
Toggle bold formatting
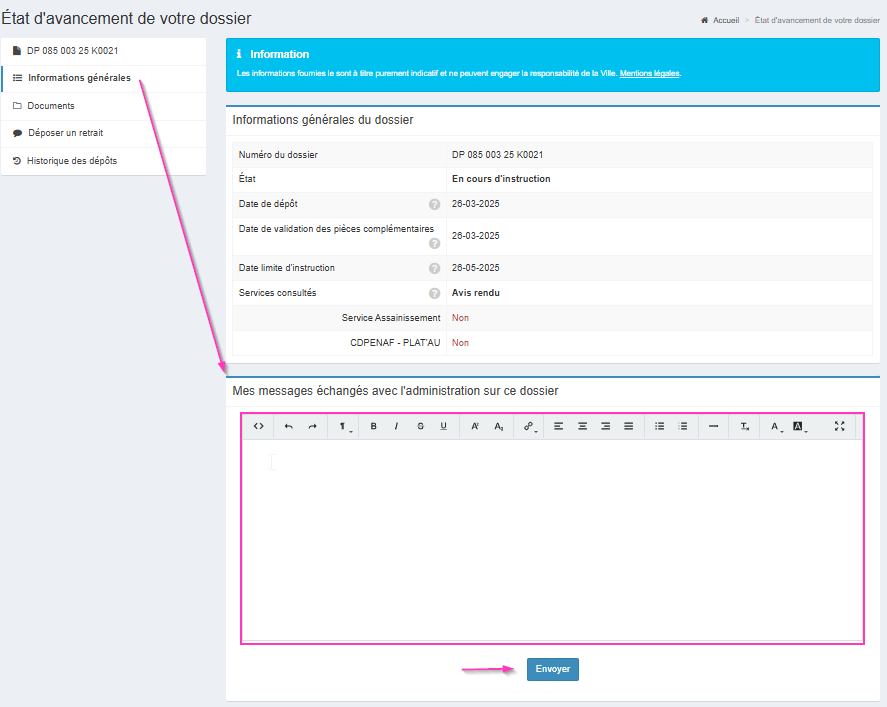click(374, 426)
